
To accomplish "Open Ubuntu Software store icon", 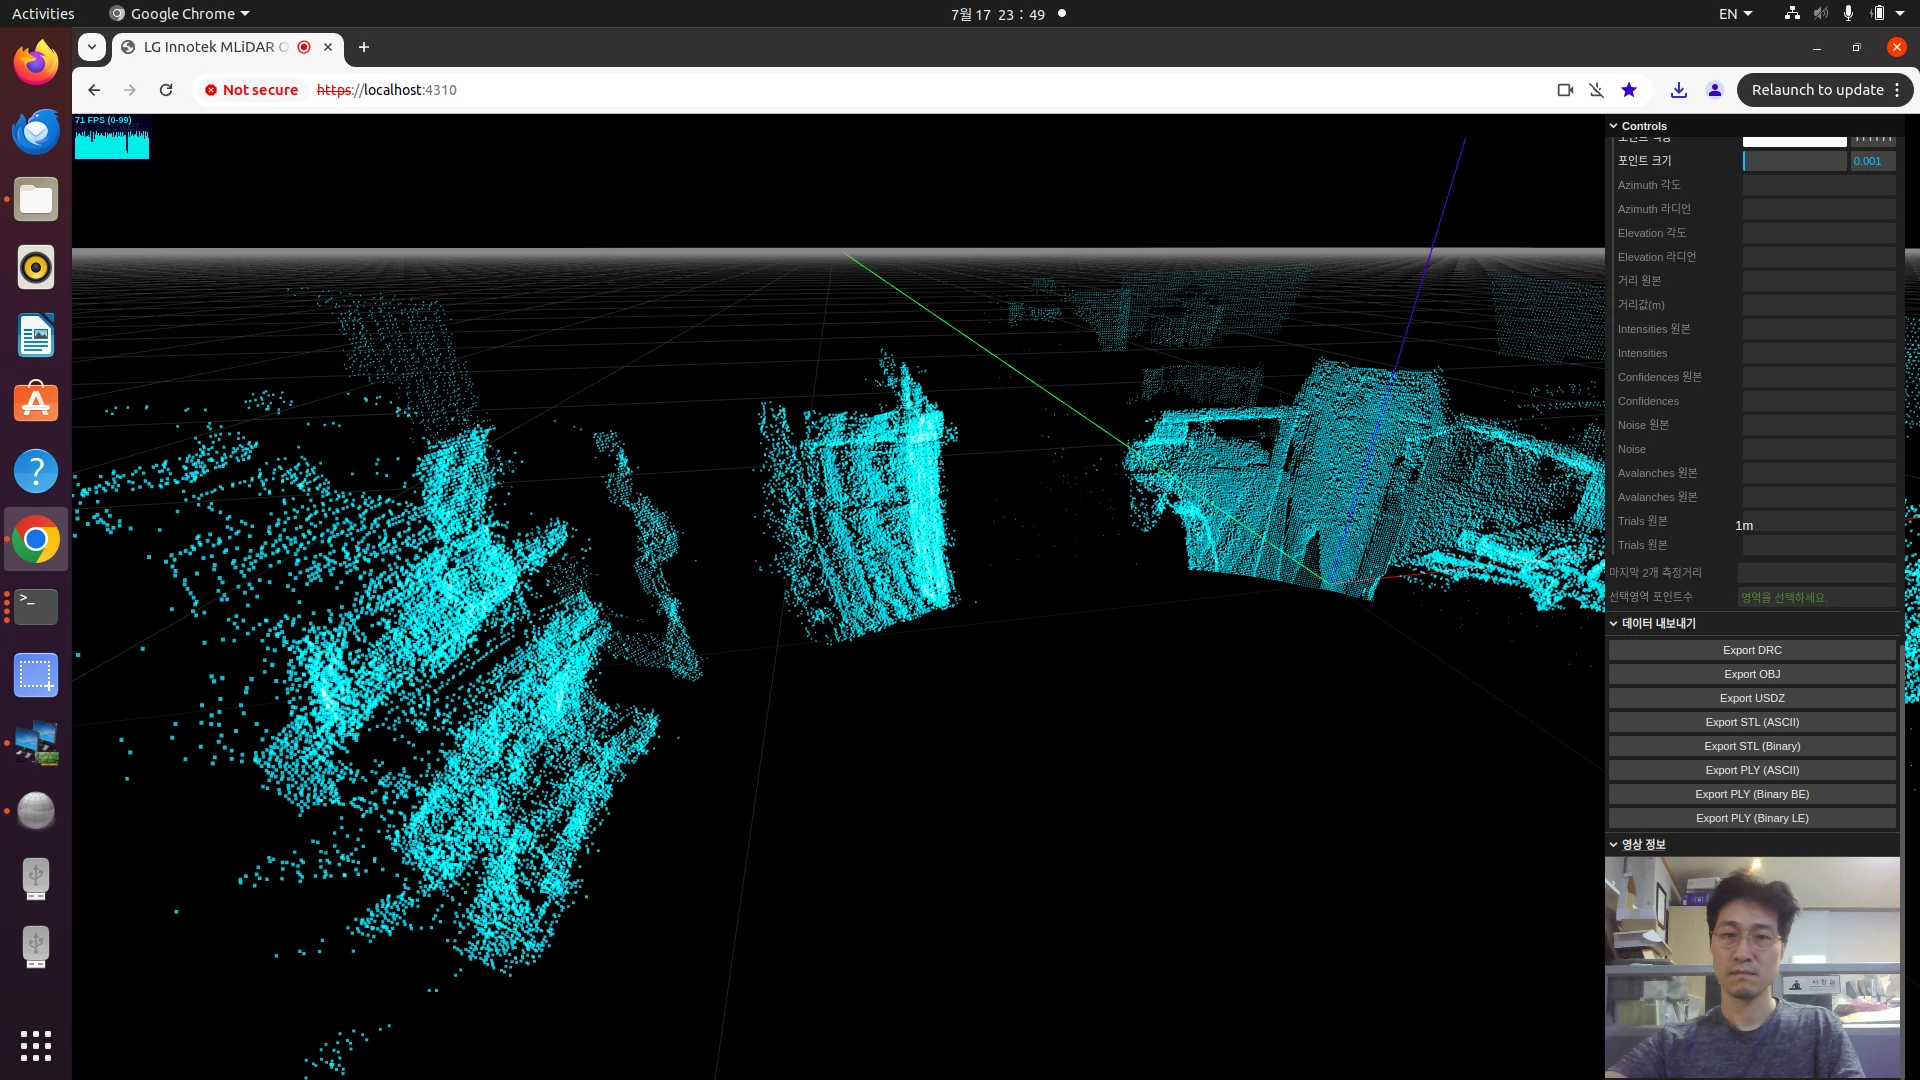I will (36, 403).
